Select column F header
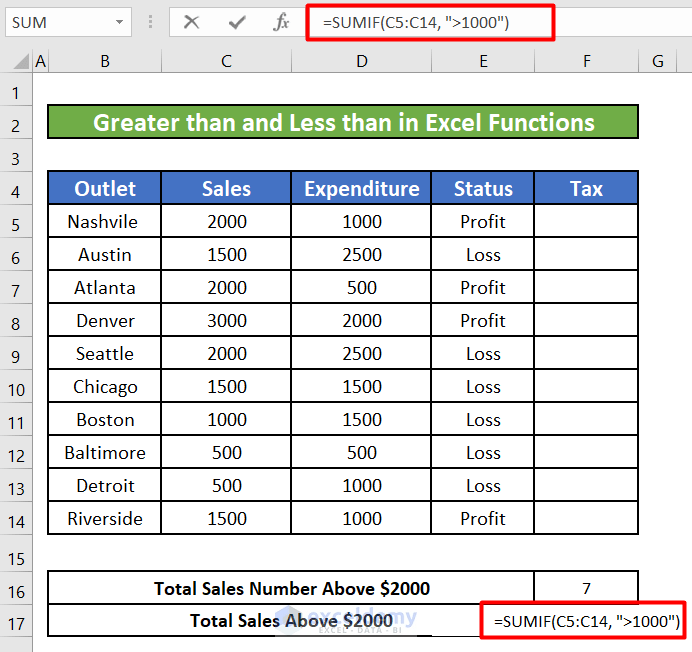 [x=587, y=61]
